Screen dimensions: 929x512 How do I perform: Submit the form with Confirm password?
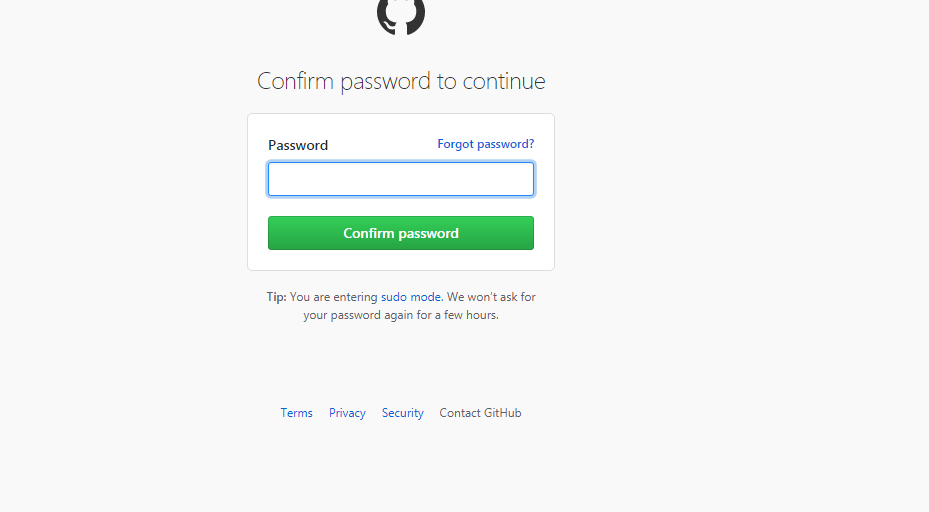tap(401, 233)
